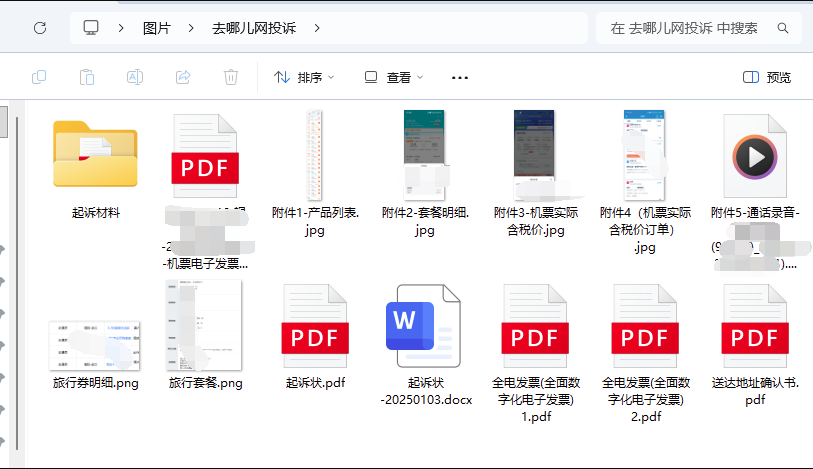Go to 图片 in breadcrumb path
This screenshot has width=813, height=469.
156,28
